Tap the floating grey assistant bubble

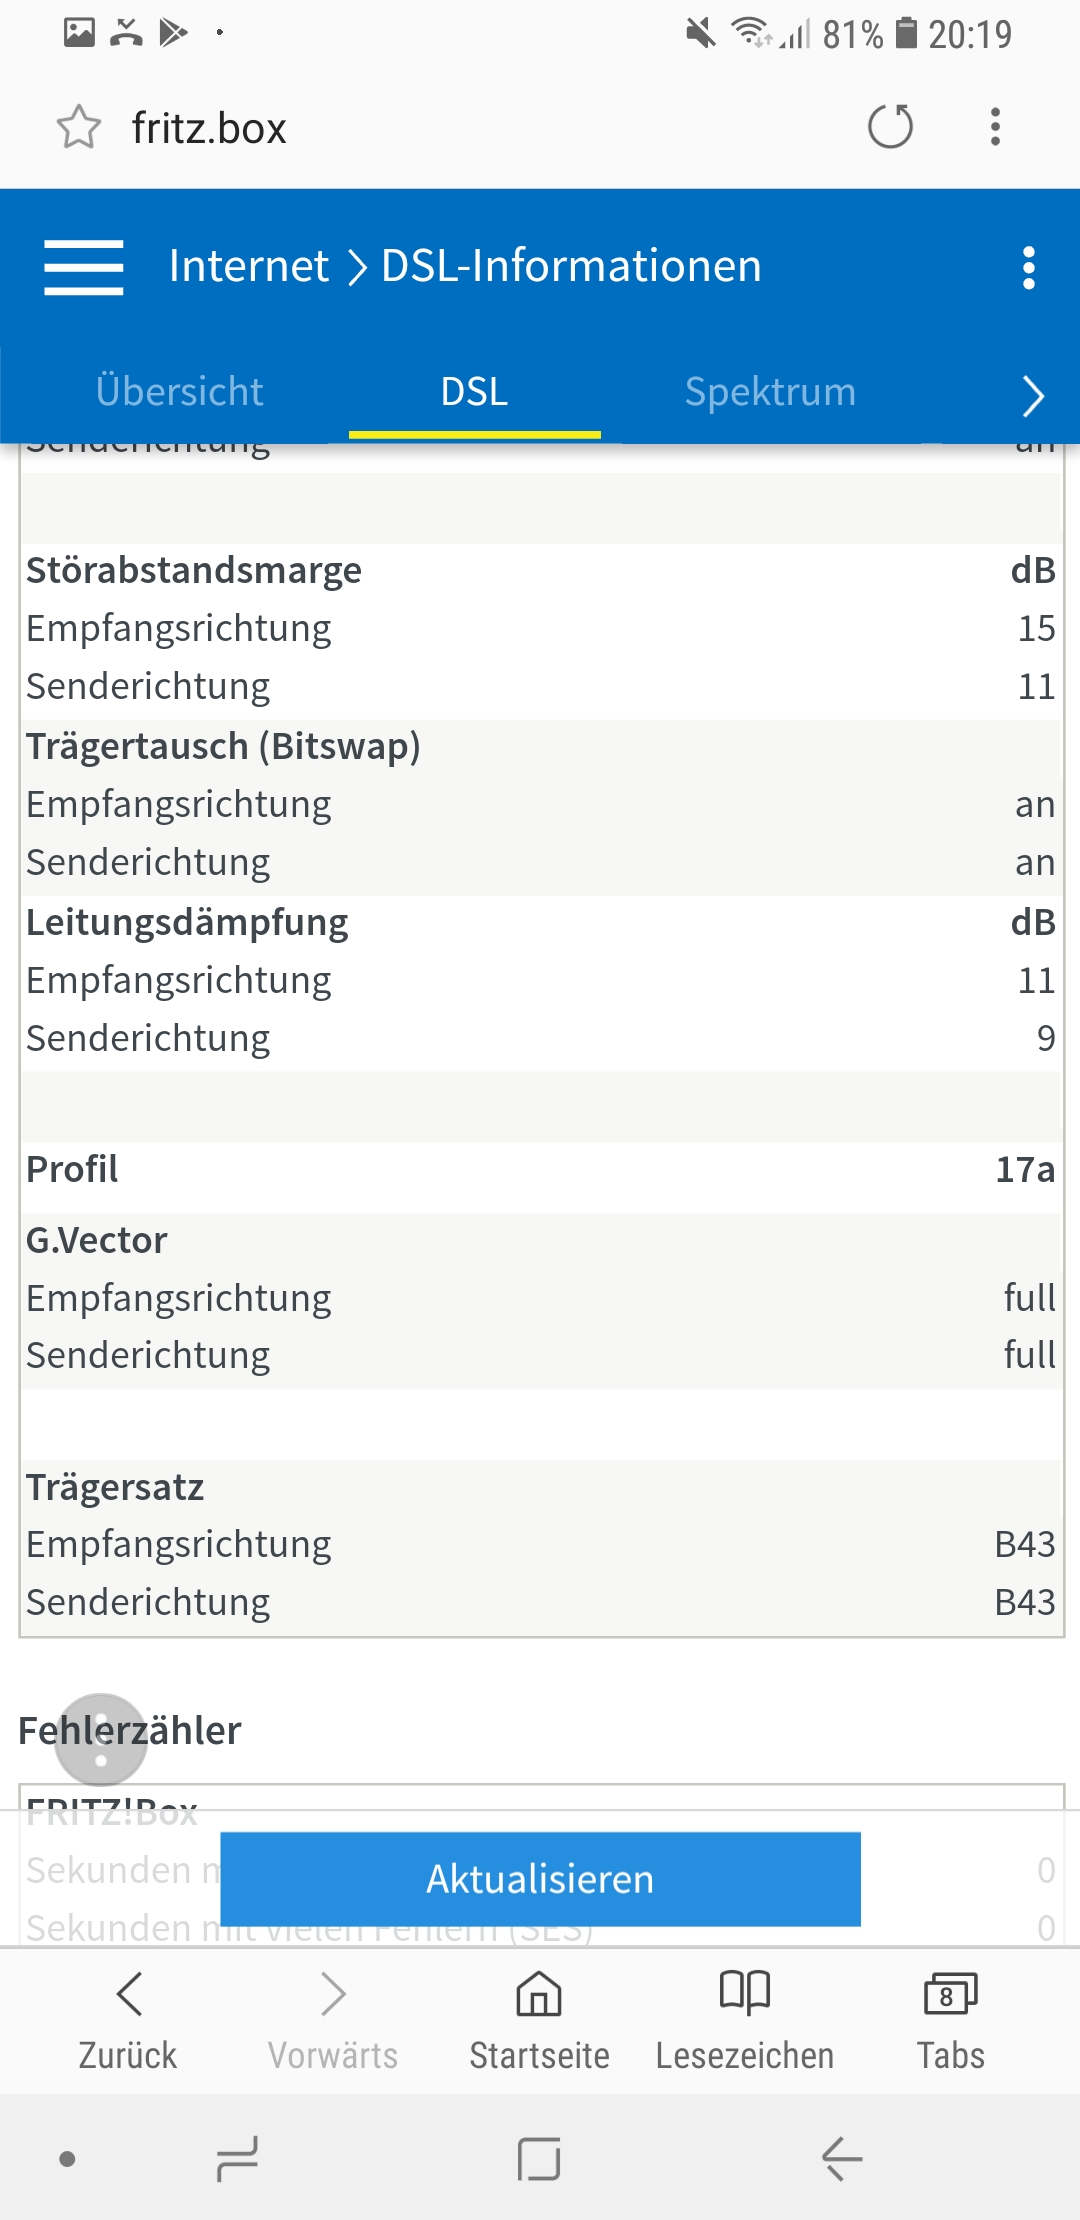click(100, 1739)
